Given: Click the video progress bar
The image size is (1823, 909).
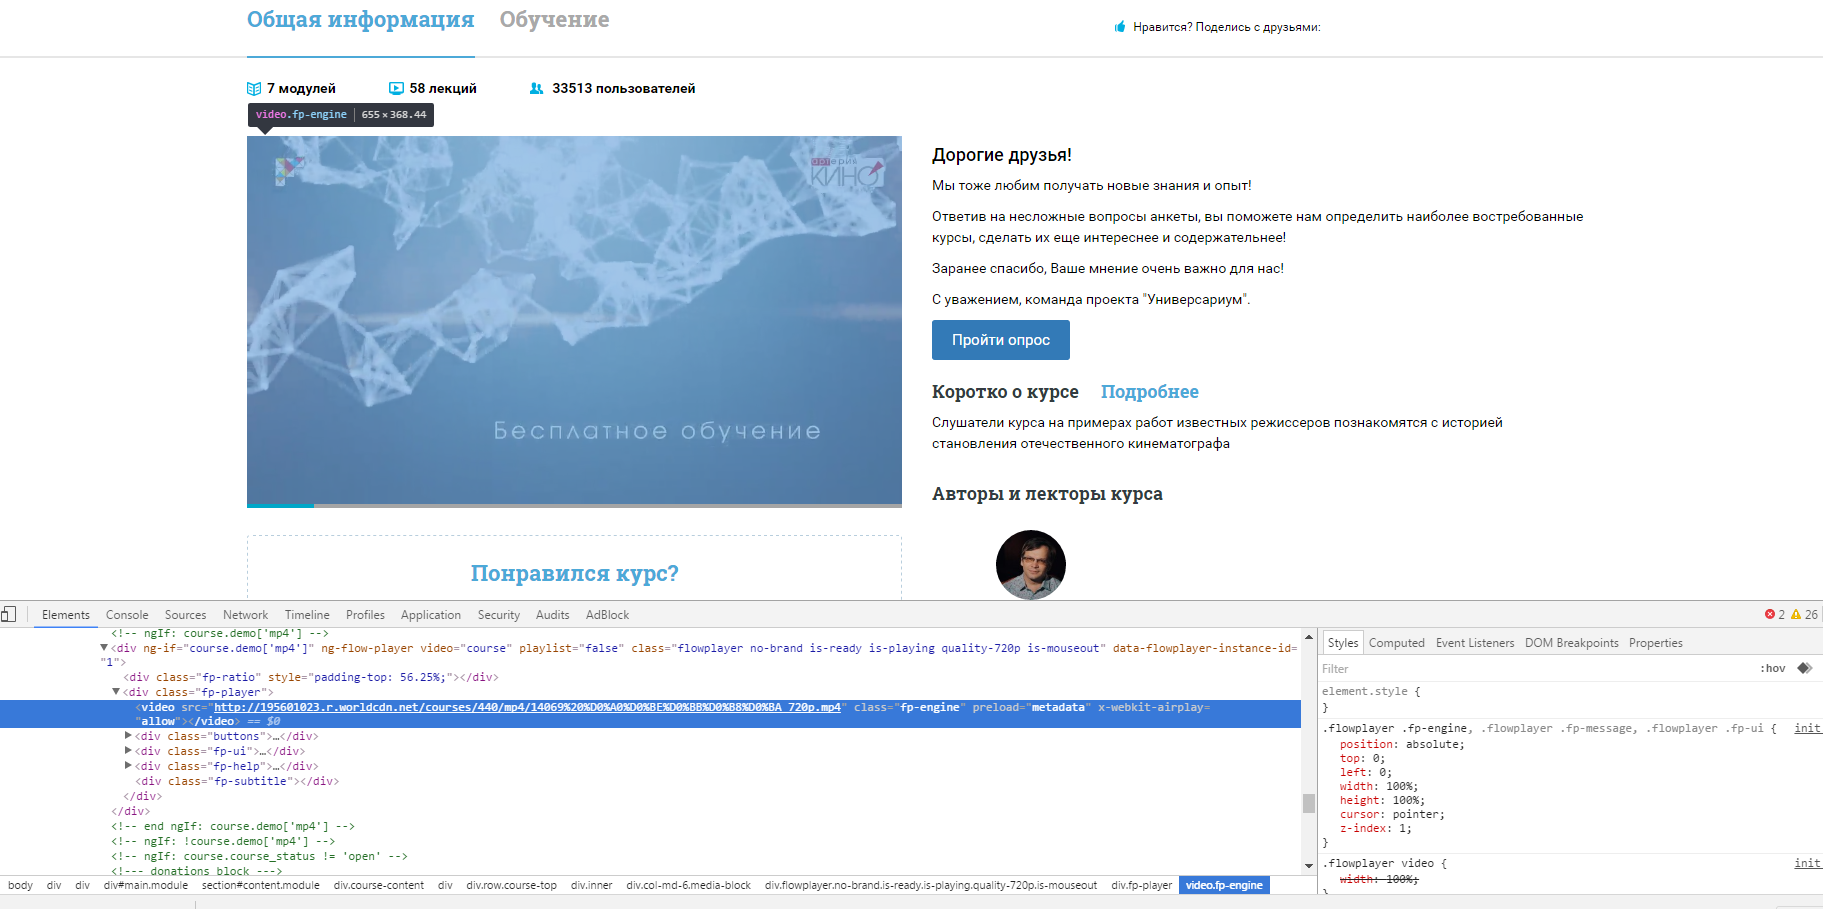Looking at the screenshot, I should click(574, 505).
